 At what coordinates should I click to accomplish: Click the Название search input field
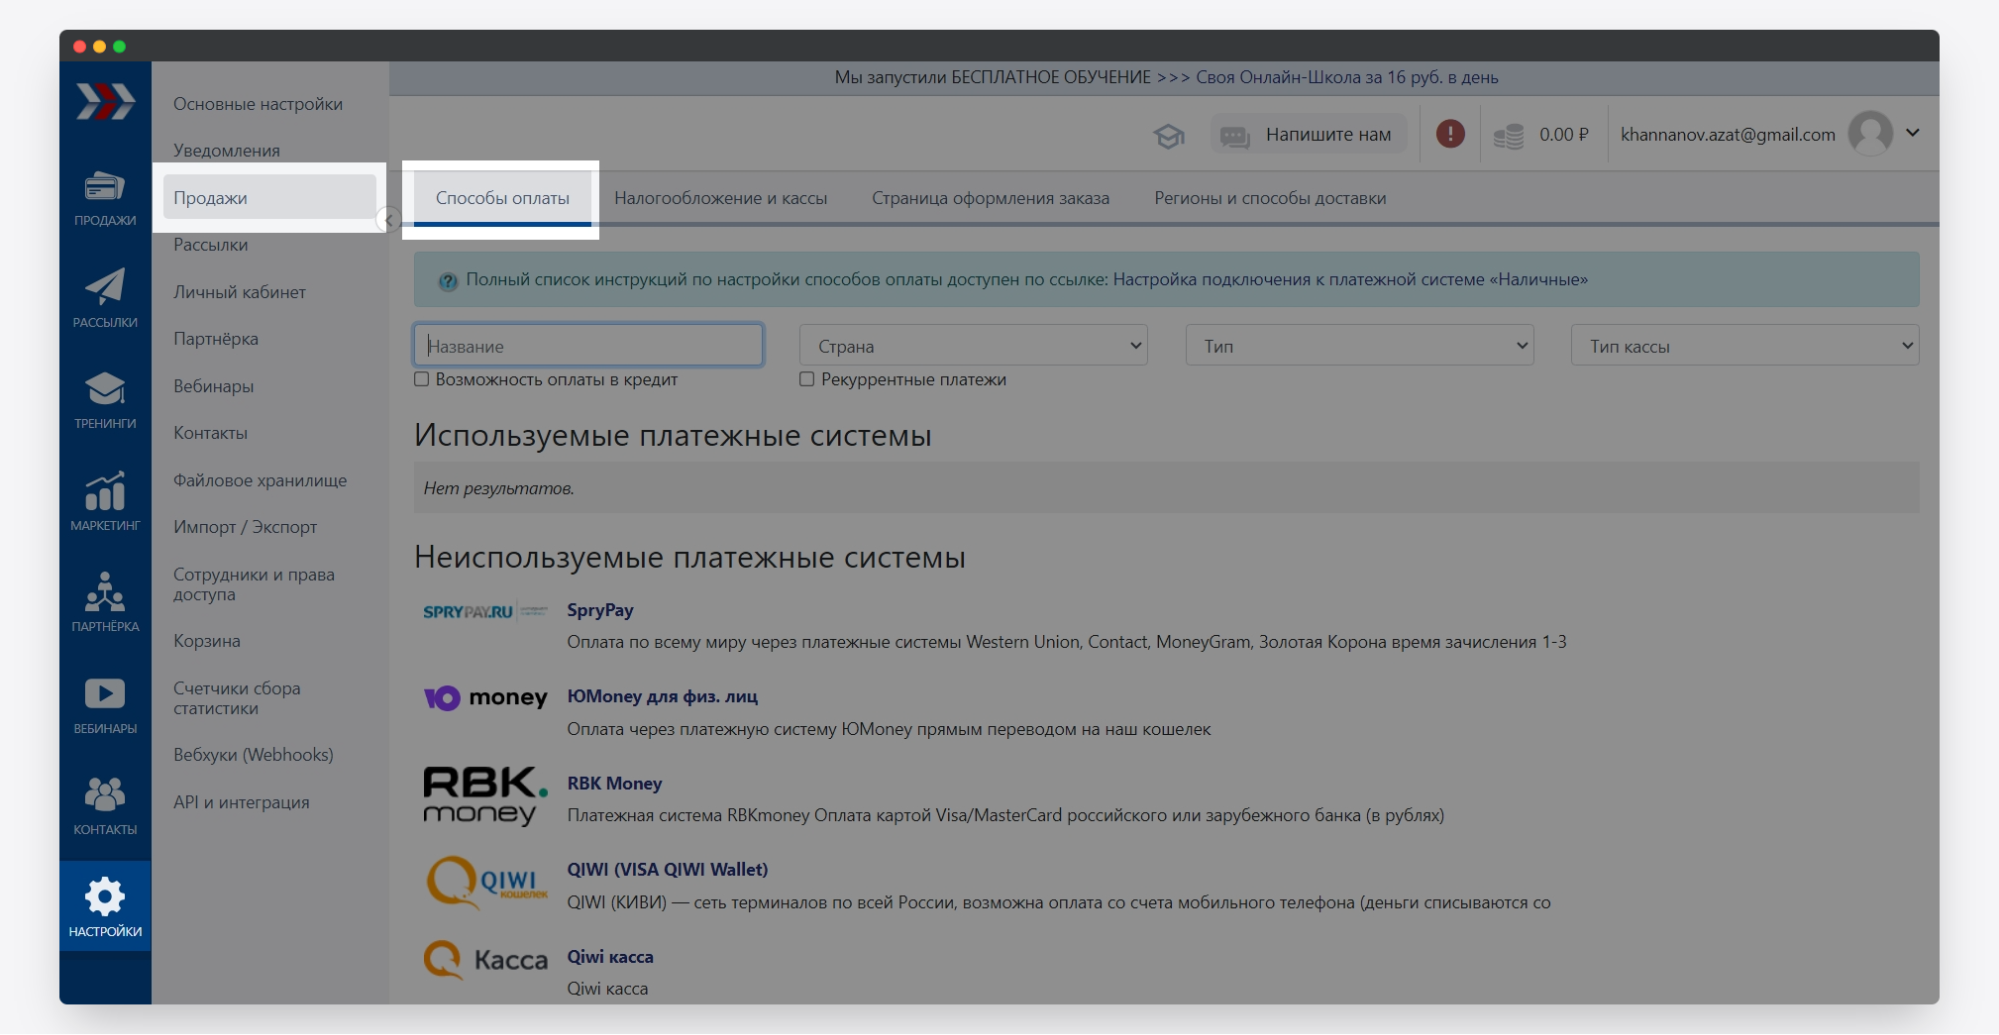(x=588, y=346)
